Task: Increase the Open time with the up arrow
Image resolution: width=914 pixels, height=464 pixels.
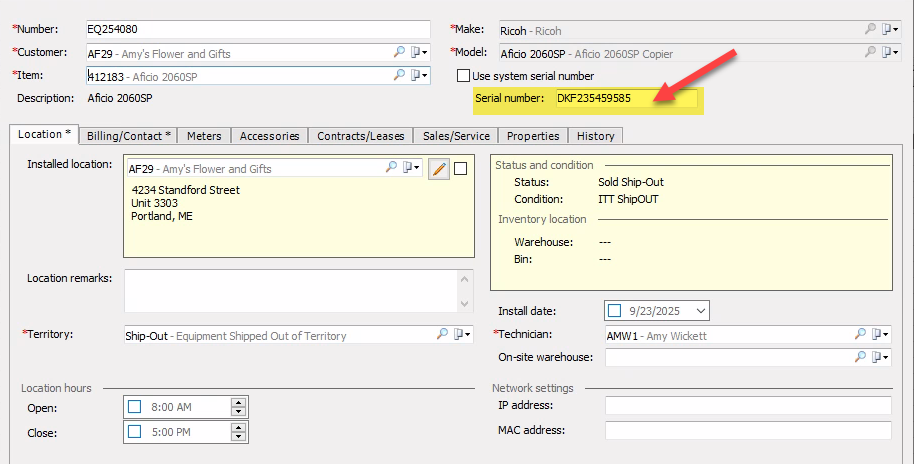Action: (x=238, y=402)
